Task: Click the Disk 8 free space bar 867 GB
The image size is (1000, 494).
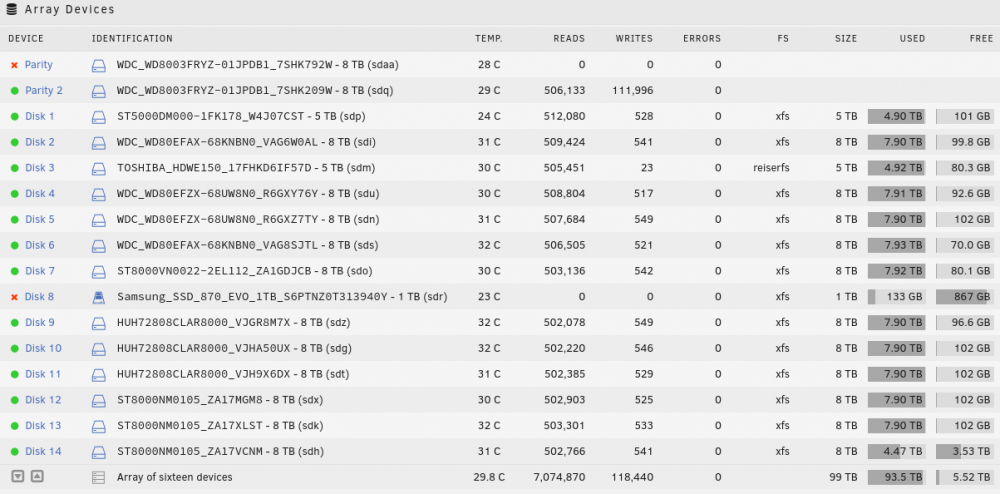Action: 965,297
